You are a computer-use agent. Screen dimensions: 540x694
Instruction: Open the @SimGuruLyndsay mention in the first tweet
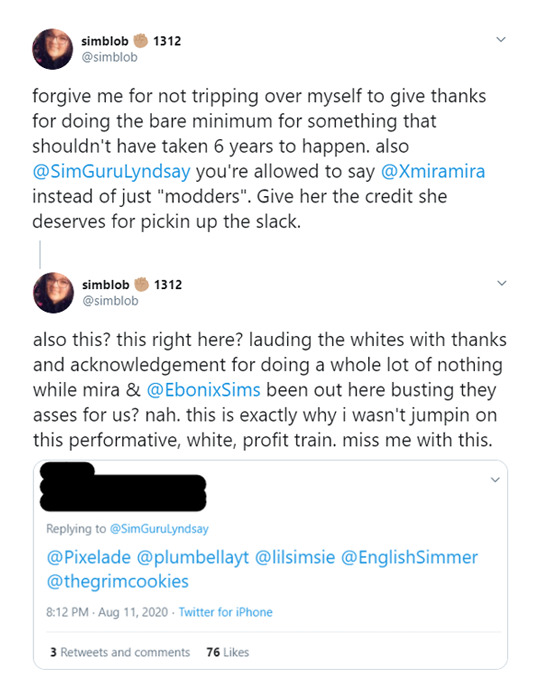[x=112, y=171]
